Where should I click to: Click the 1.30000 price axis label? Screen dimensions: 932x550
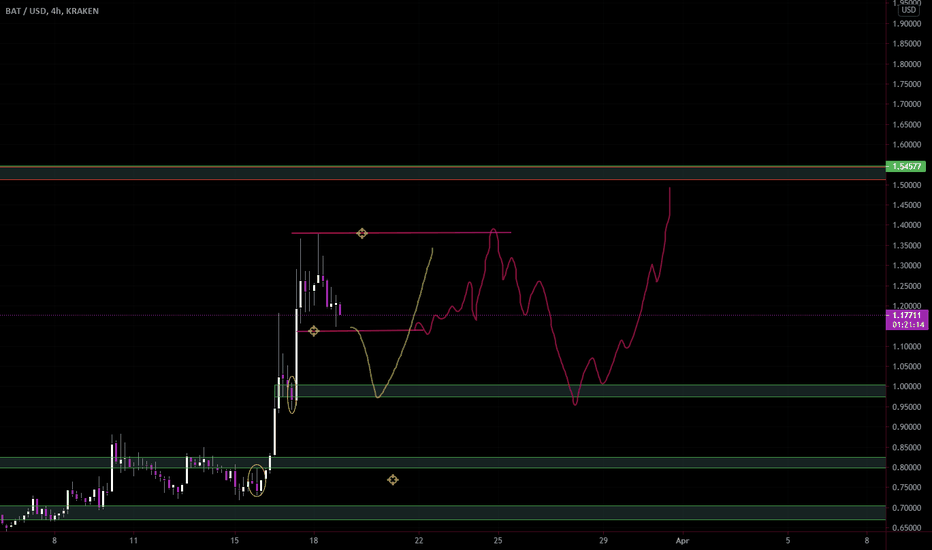click(x=906, y=266)
